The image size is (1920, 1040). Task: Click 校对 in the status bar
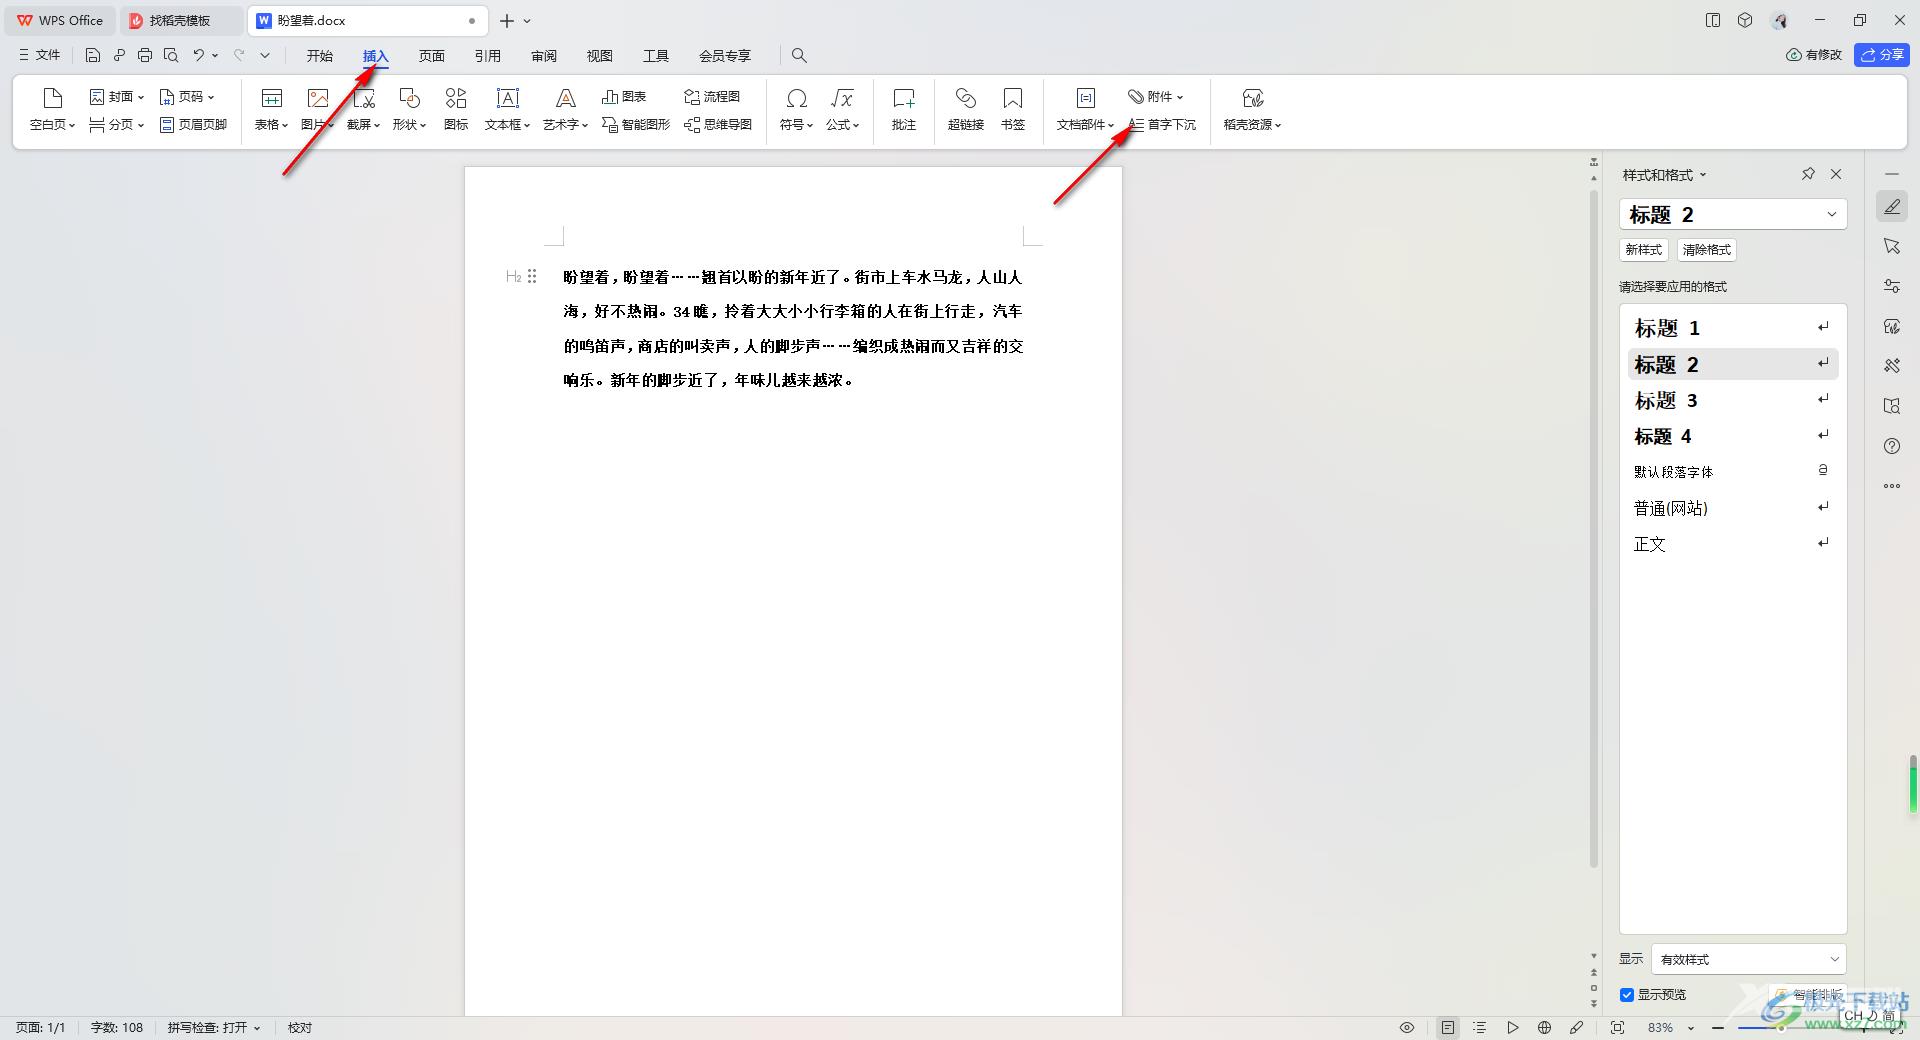point(300,1027)
